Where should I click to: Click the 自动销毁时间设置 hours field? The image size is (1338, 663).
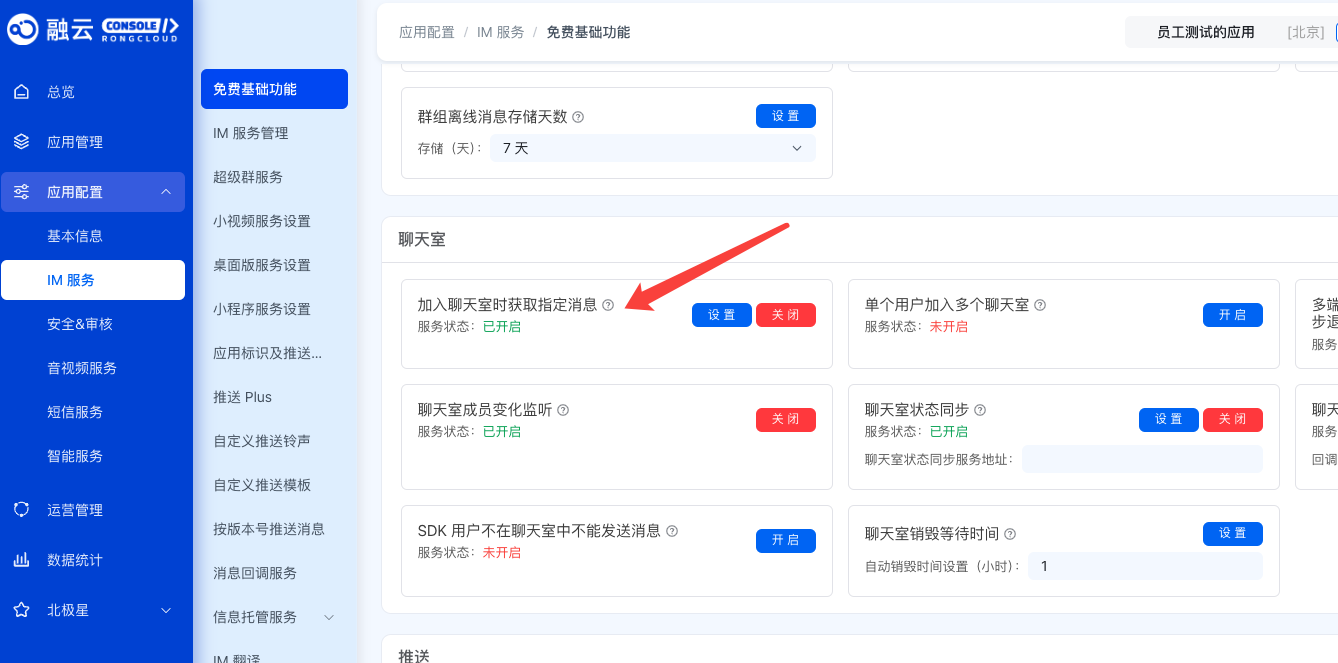click(1145, 566)
